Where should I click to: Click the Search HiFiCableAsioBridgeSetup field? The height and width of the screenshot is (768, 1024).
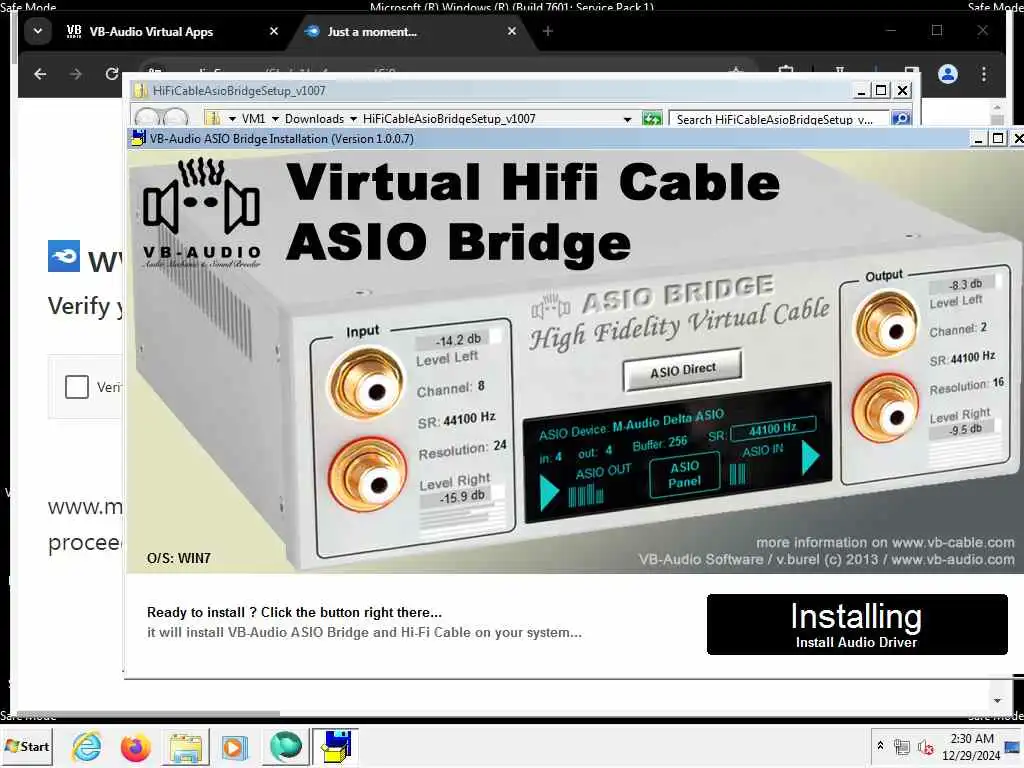click(x=778, y=119)
